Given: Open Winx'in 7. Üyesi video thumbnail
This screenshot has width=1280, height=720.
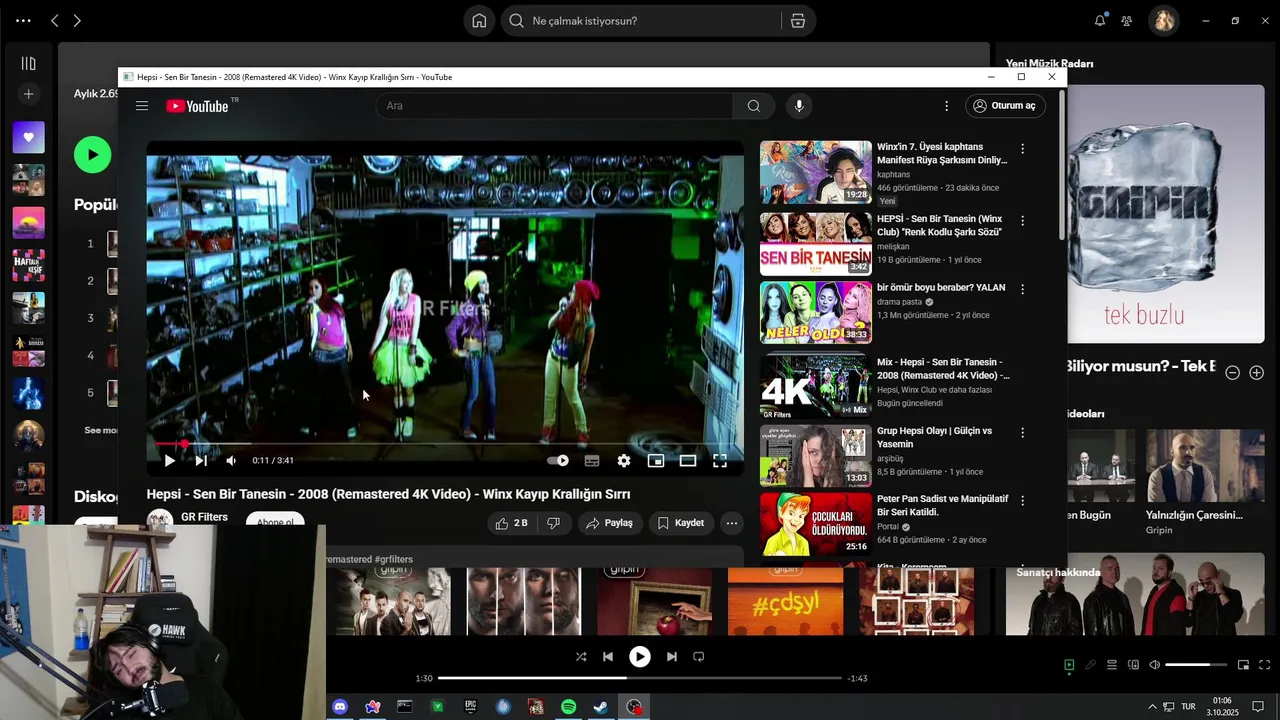Looking at the screenshot, I should [x=816, y=172].
